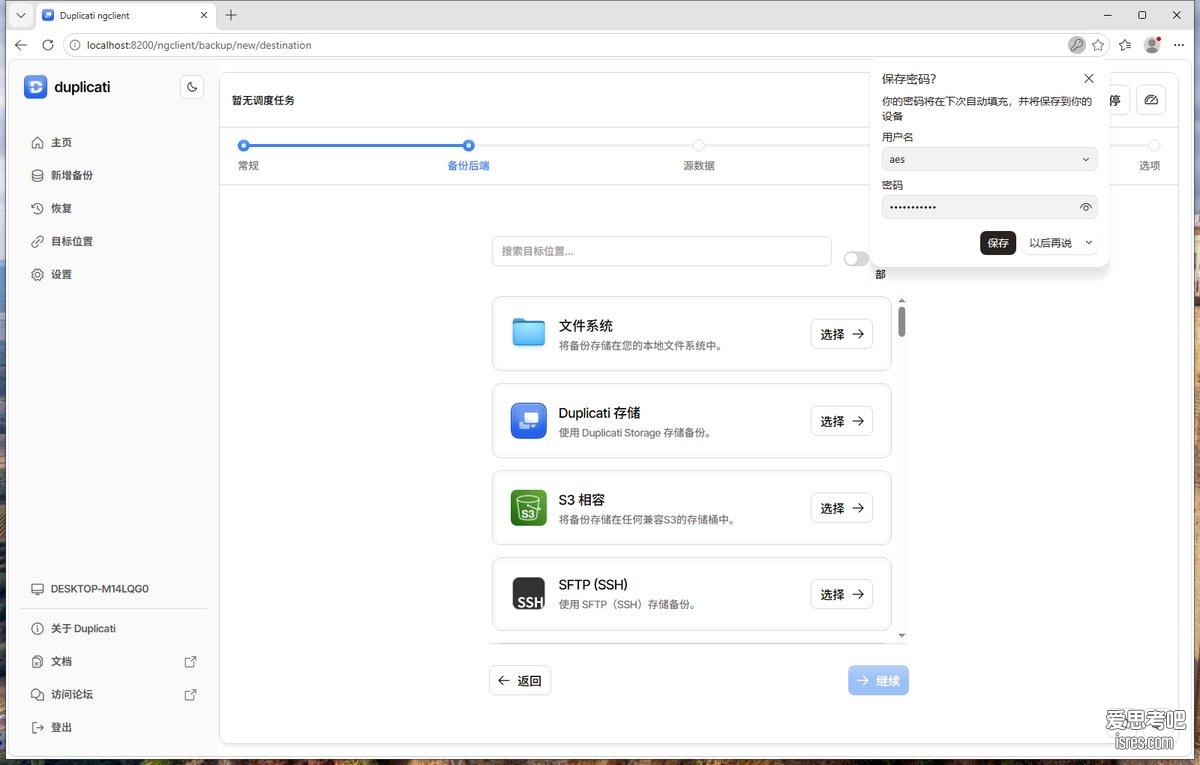Click the scroll-down arrow of destination list
The width and height of the screenshot is (1200, 765).
pos(902,635)
